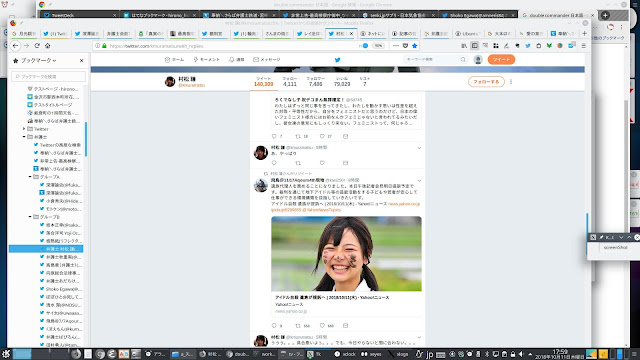Switch to the TweetDeck tab in Chrome window
This screenshot has height=360, width=640.
(x=80, y=15)
